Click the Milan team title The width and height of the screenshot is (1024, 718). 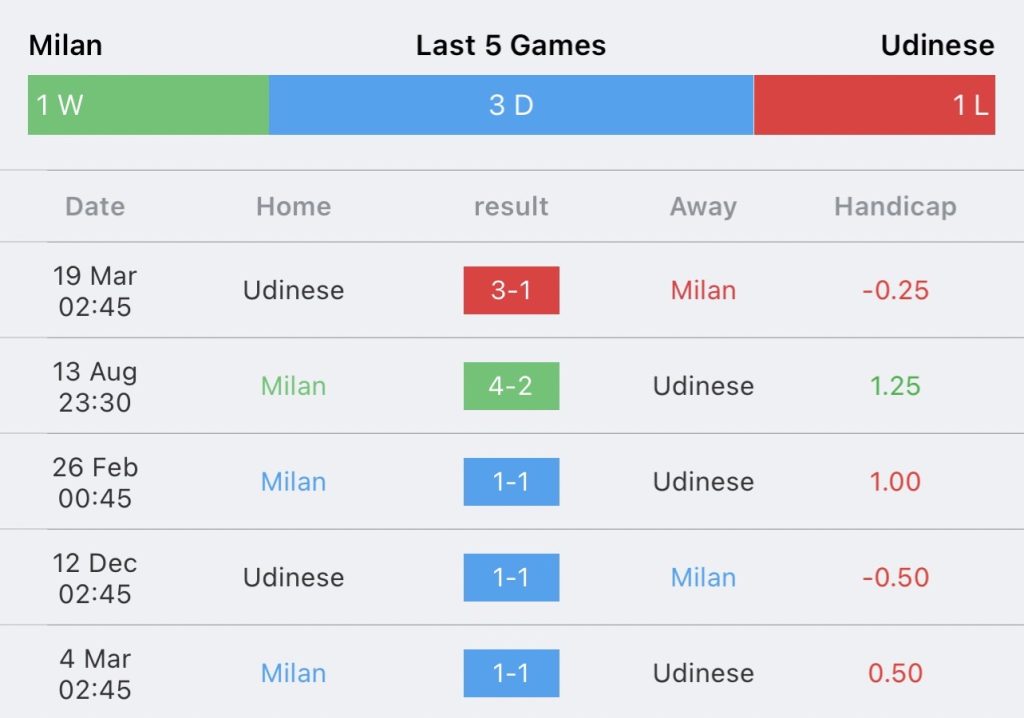click(x=66, y=46)
